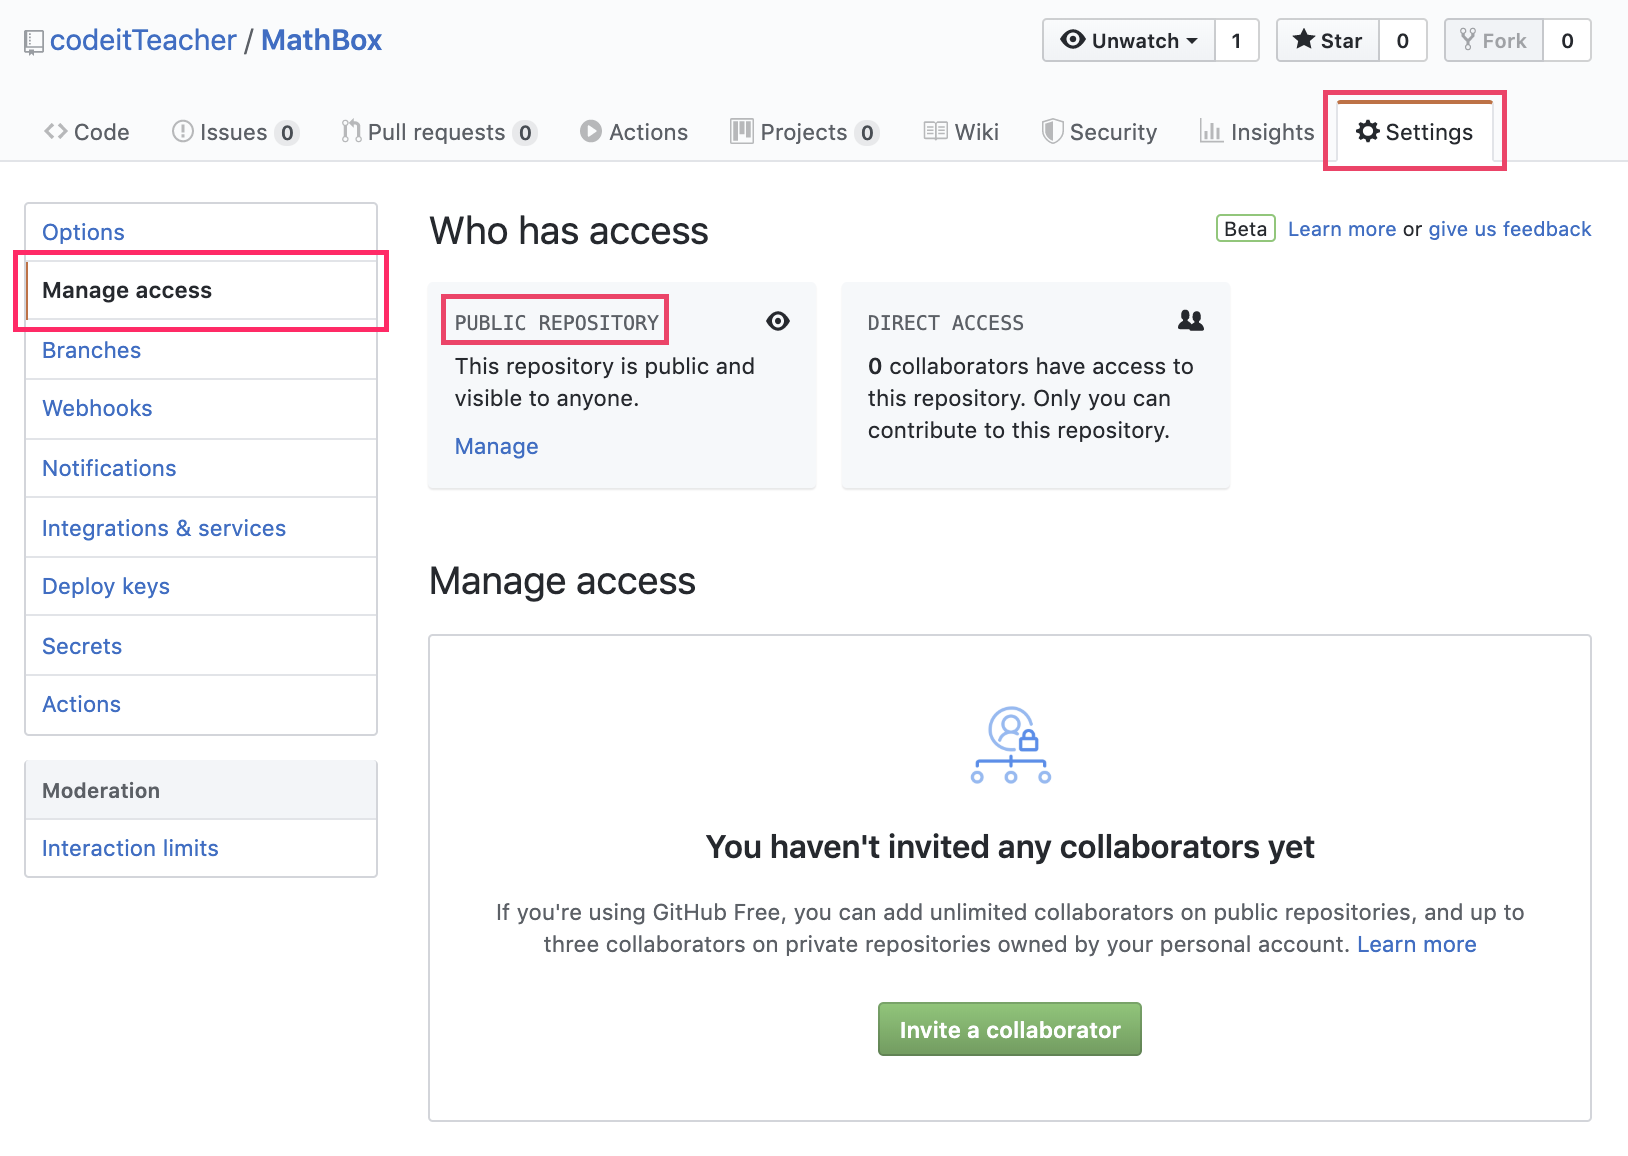Click the eye icon on Public Repository card
This screenshot has width=1628, height=1156.
point(778,321)
